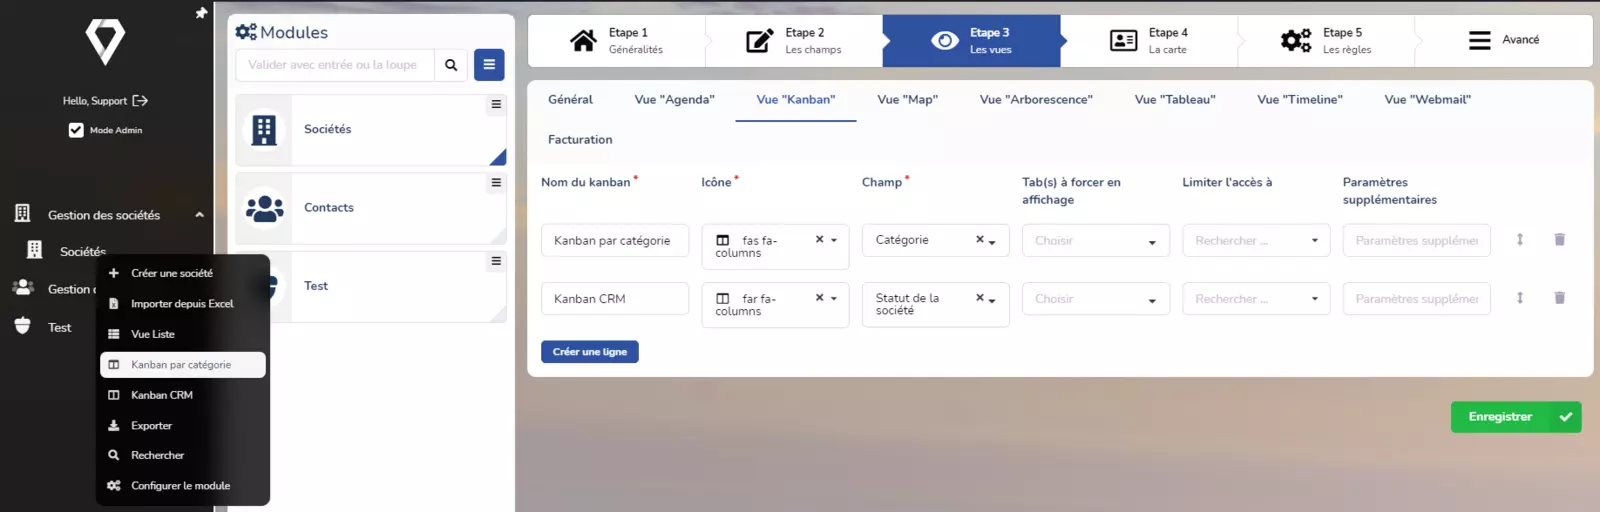
Task: Open the blue hamburger menu in Modules
Action: coord(489,65)
